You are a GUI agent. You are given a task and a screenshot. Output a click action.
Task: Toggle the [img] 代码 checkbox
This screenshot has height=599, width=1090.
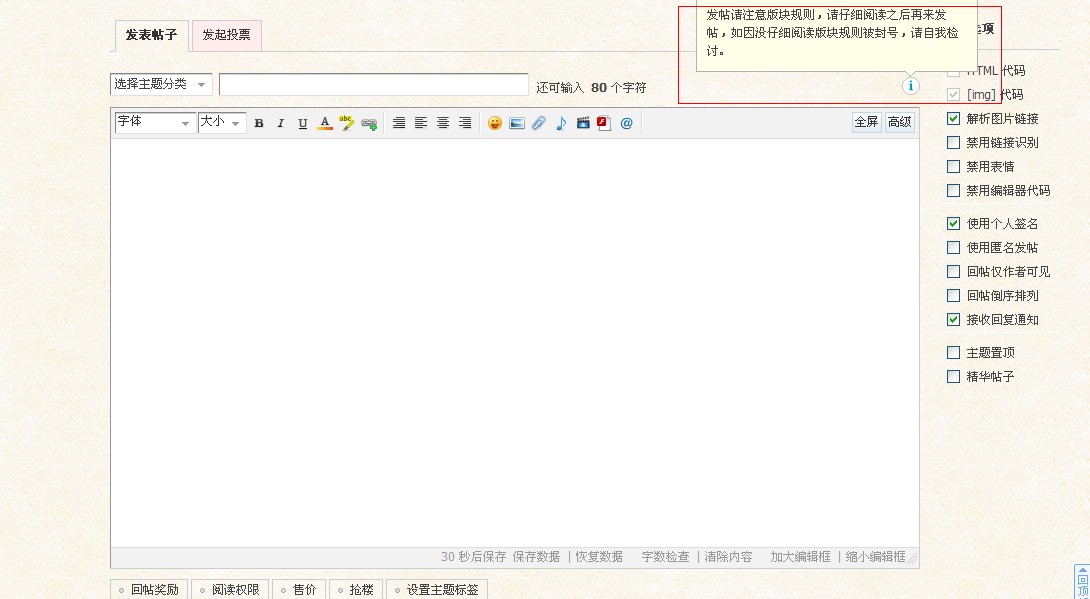[954, 95]
